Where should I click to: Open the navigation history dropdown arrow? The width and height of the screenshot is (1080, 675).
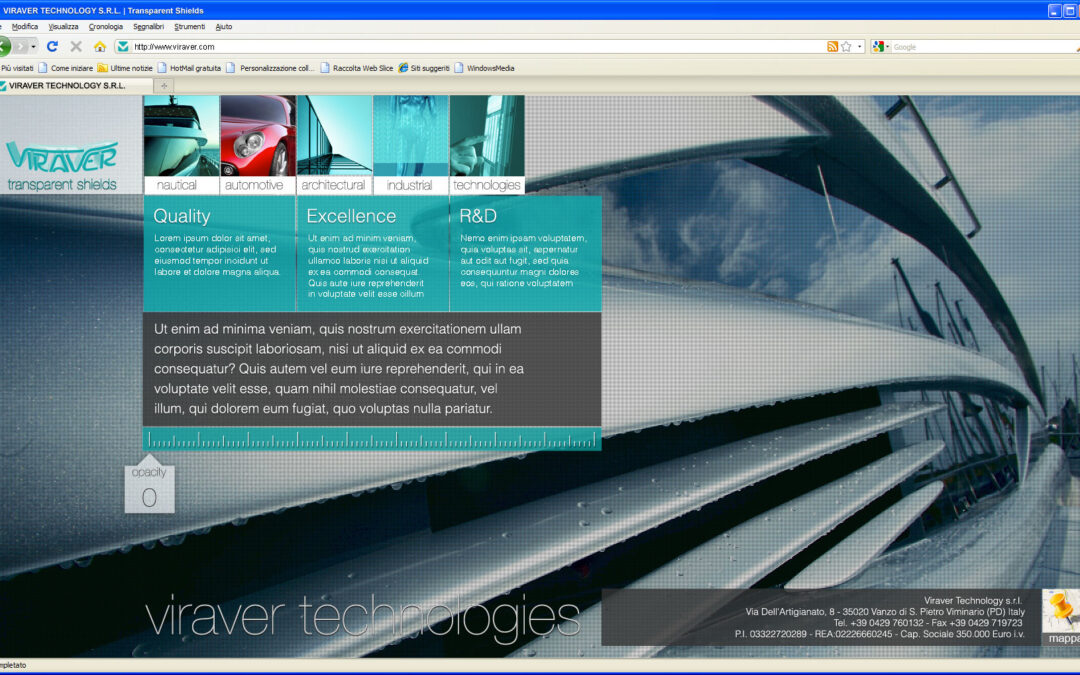coord(33,47)
